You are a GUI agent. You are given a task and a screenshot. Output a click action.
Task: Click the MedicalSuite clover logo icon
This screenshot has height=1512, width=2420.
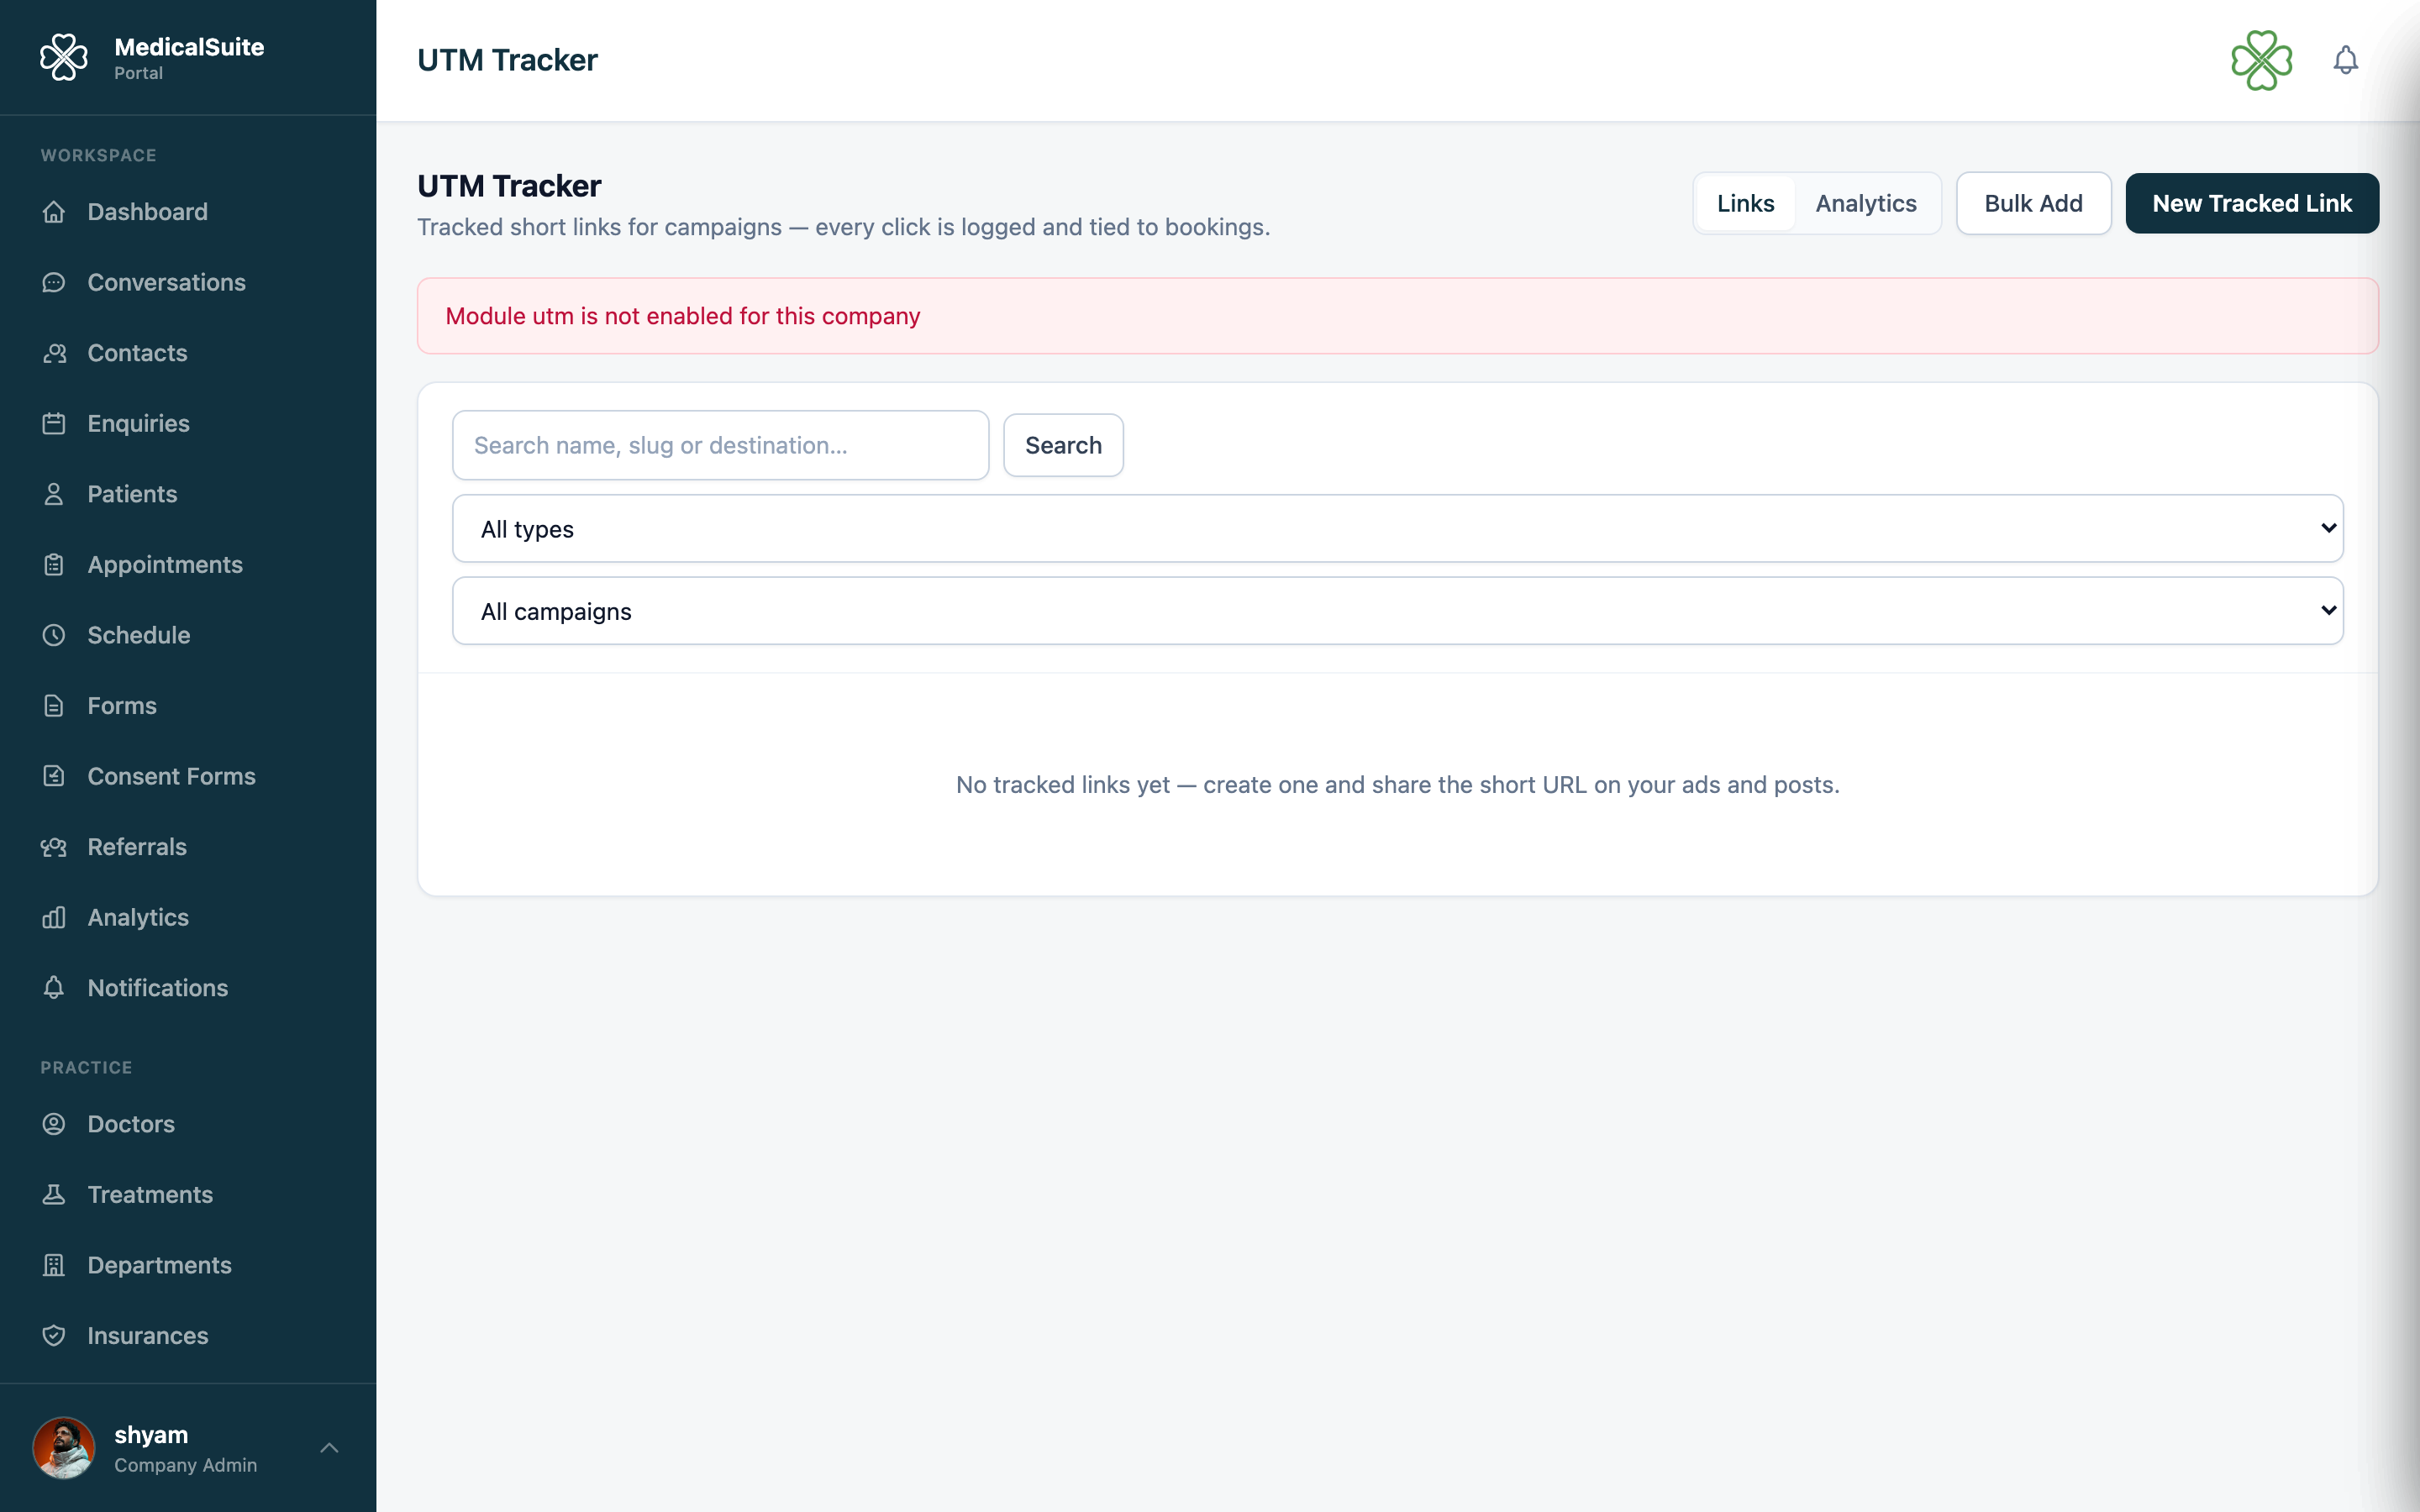coord(64,58)
